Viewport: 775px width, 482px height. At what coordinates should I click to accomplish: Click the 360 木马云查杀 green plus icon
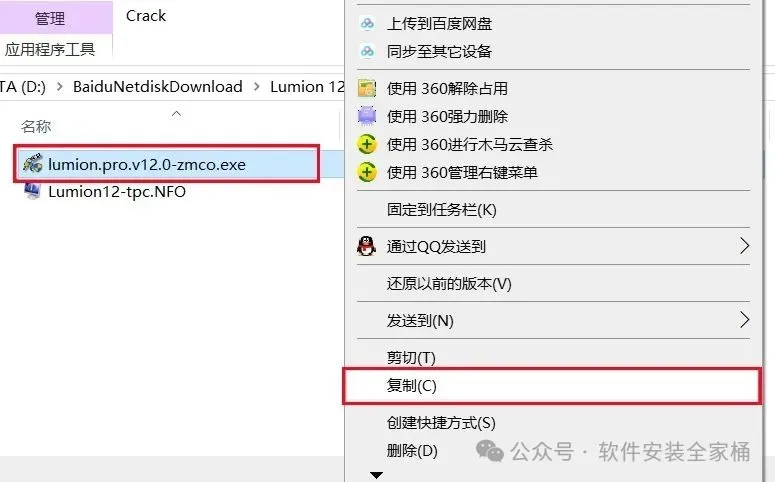pos(367,144)
